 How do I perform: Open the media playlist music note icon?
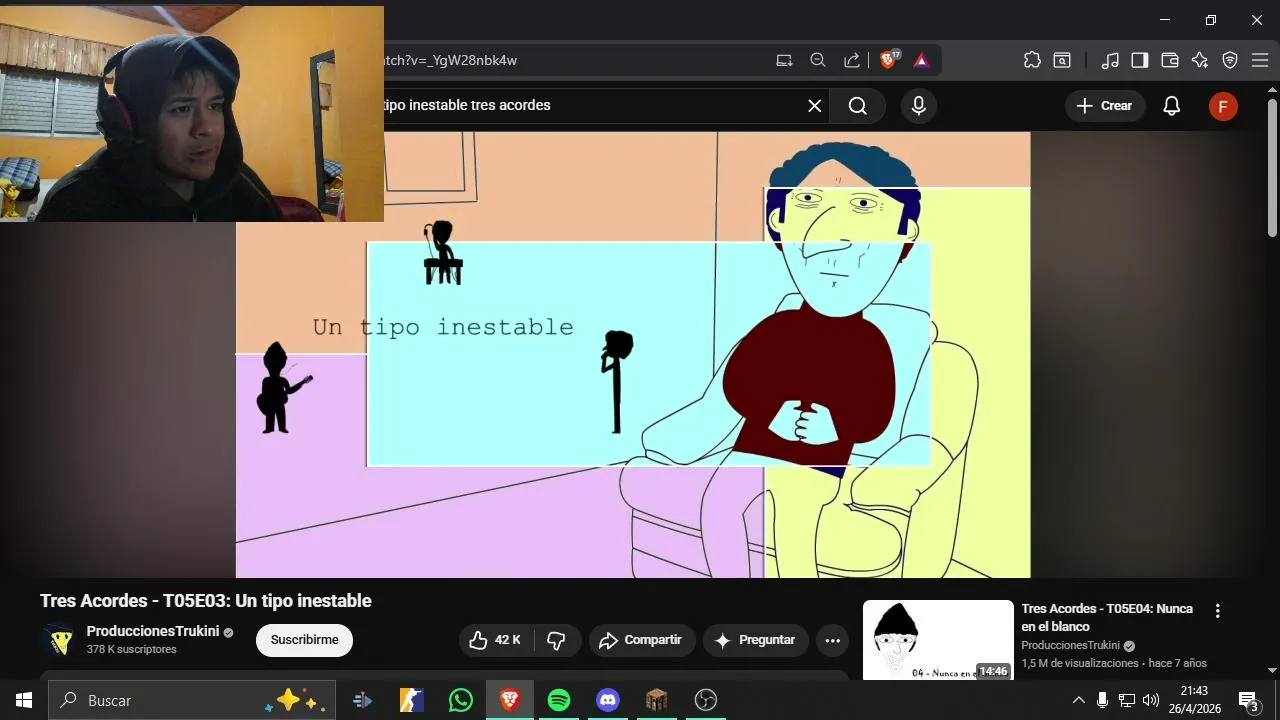[1110, 60]
